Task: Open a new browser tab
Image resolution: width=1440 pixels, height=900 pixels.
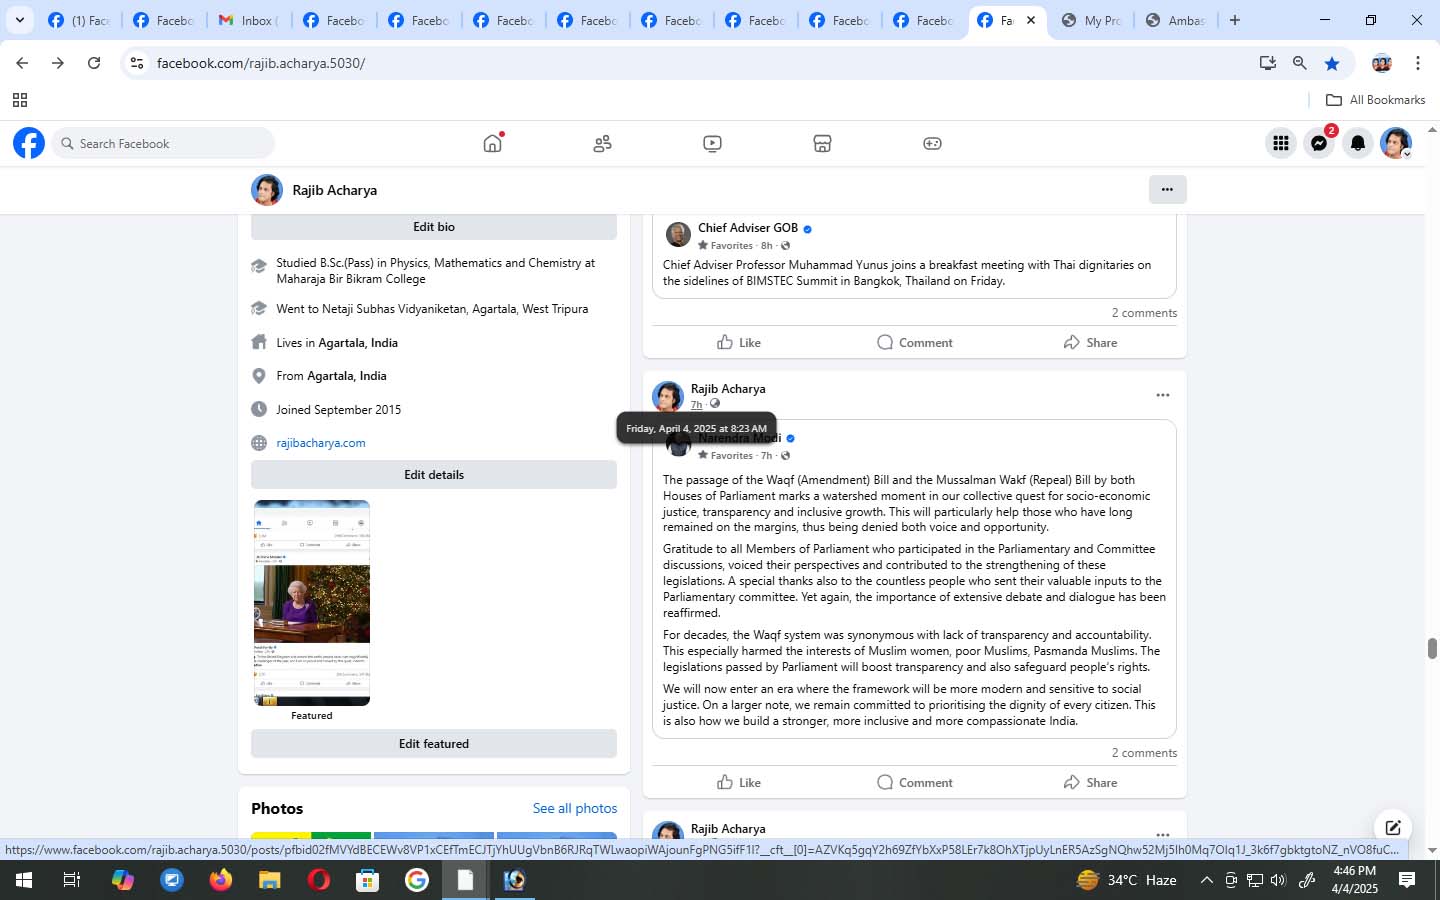Action: tap(1235, 20)
